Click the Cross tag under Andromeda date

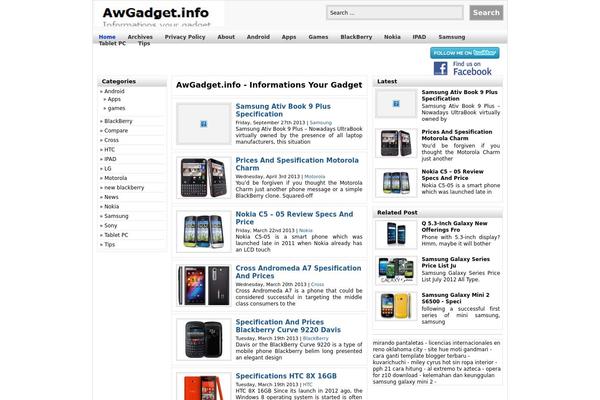click(317, 285)
